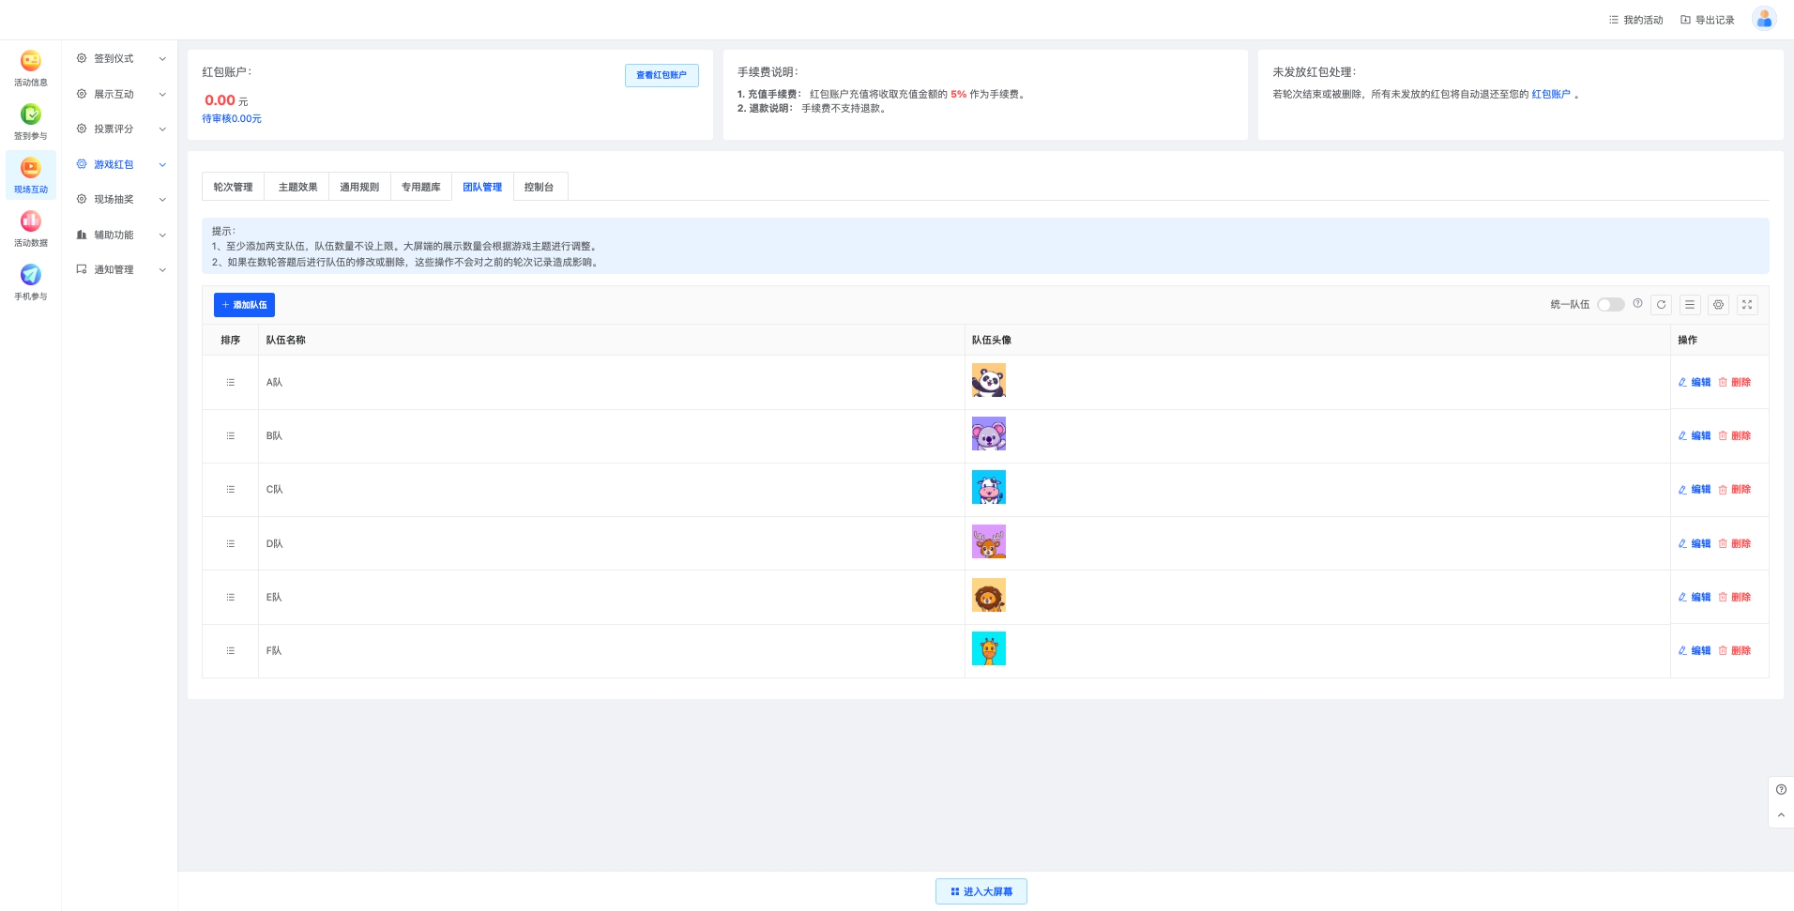Click the A队 panda avatar thumbnail
The width and height of the screenshot is (1794, 911).
pyautogui.click(x=988, y=381)
